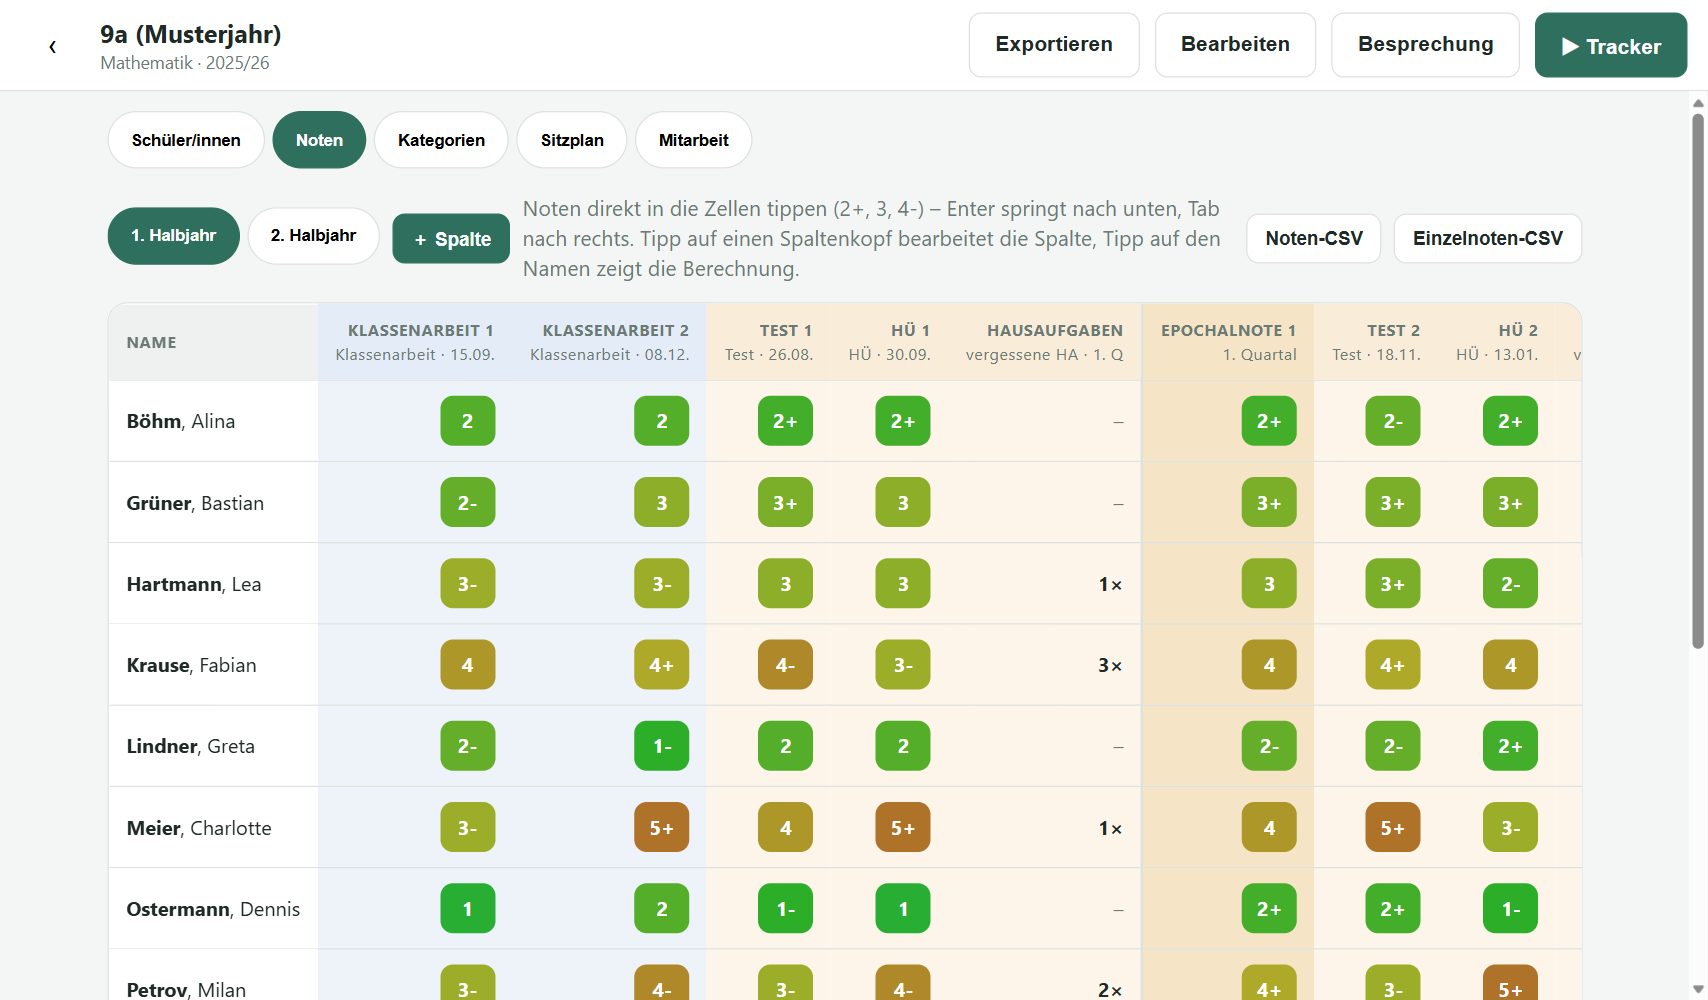This screenshot has width=1708, height=1000.
Task: Edit Krause's Test 1 grade 4-
Action: (785, 665)
